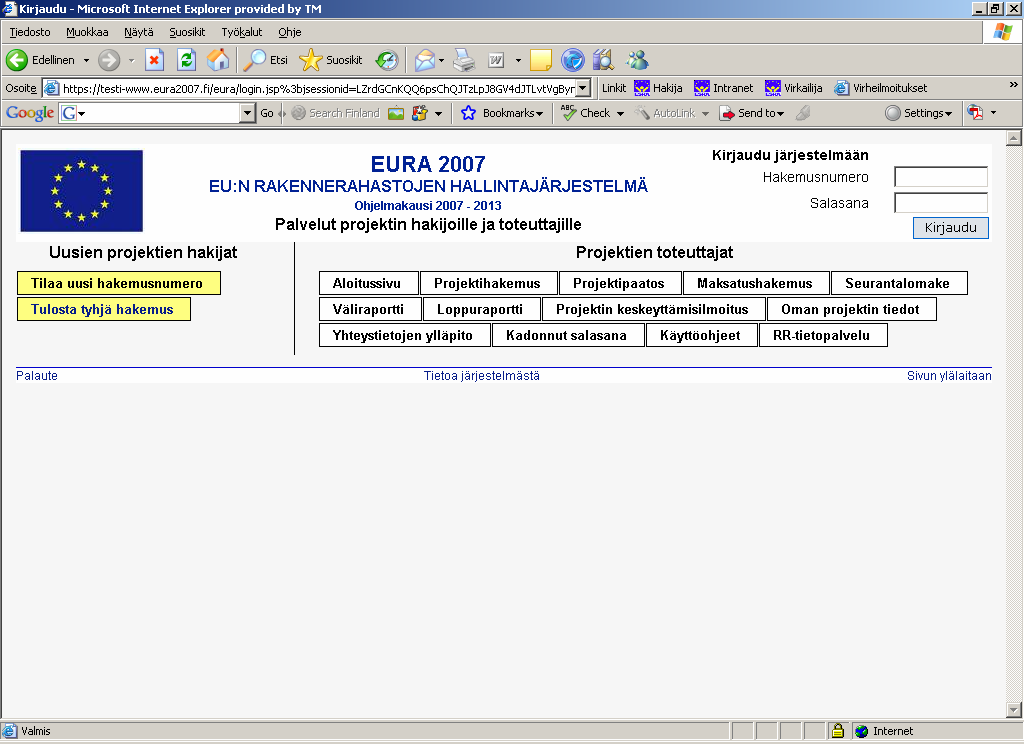Click the Google toolbar Go button

267,113
